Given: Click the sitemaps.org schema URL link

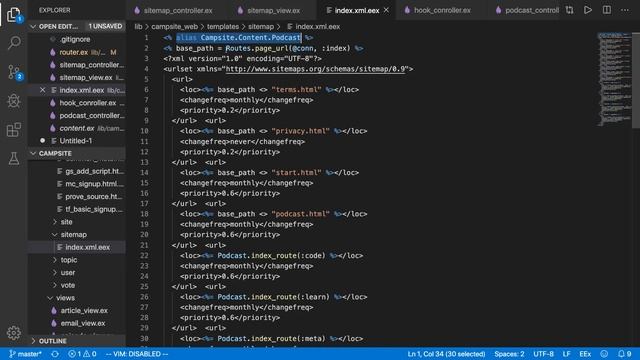Looking at the screenshot, I should (x=316, y=69).
